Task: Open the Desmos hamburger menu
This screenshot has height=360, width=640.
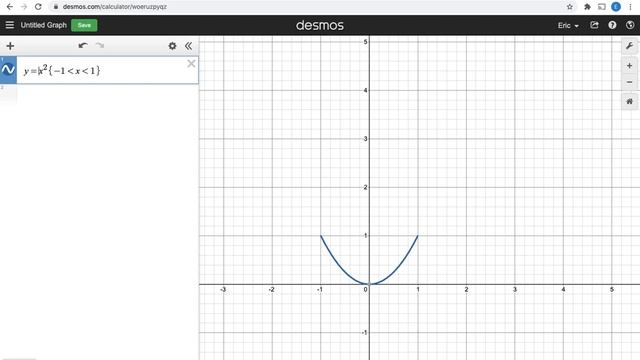Action: [x=9, y=25]
